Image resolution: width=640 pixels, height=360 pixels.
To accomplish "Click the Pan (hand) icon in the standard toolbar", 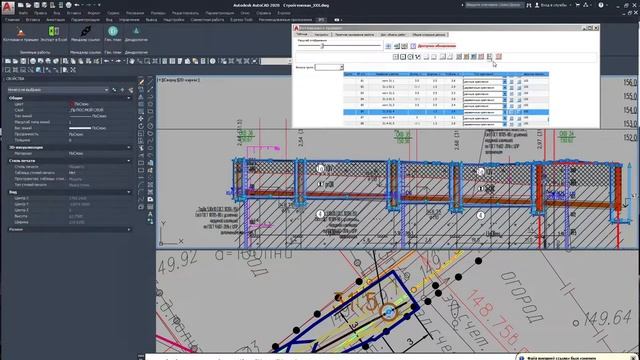I will click(x=132, y=61).
